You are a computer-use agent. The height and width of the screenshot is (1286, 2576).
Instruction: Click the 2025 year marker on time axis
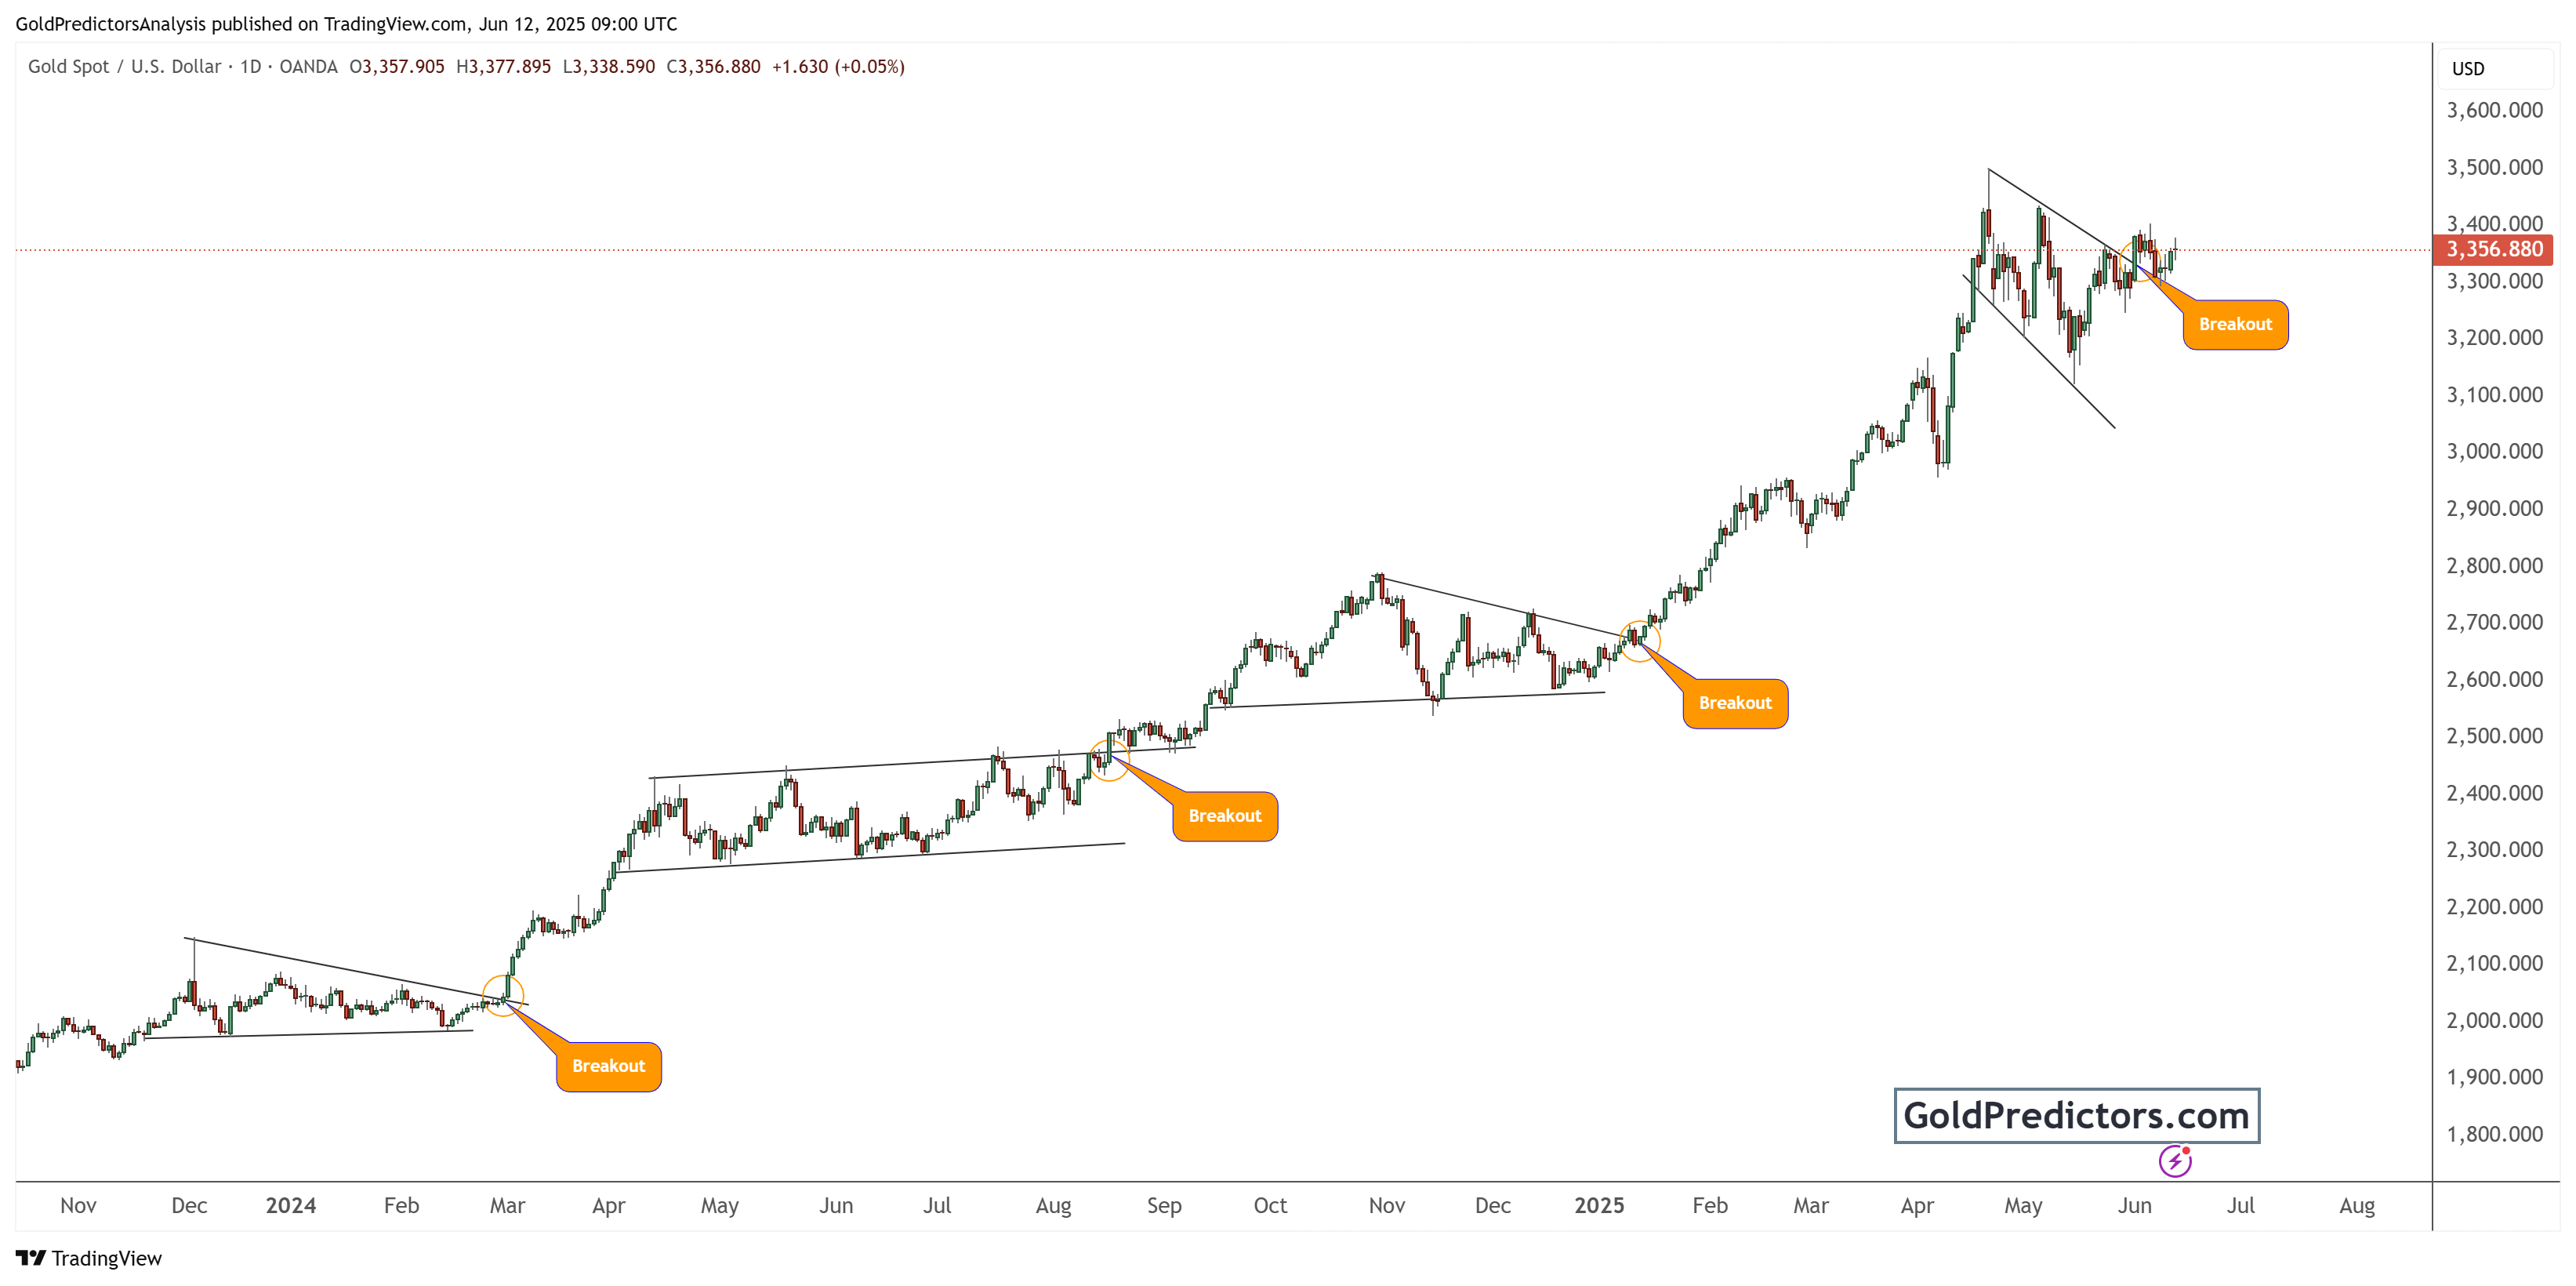click(1599, 1205)
